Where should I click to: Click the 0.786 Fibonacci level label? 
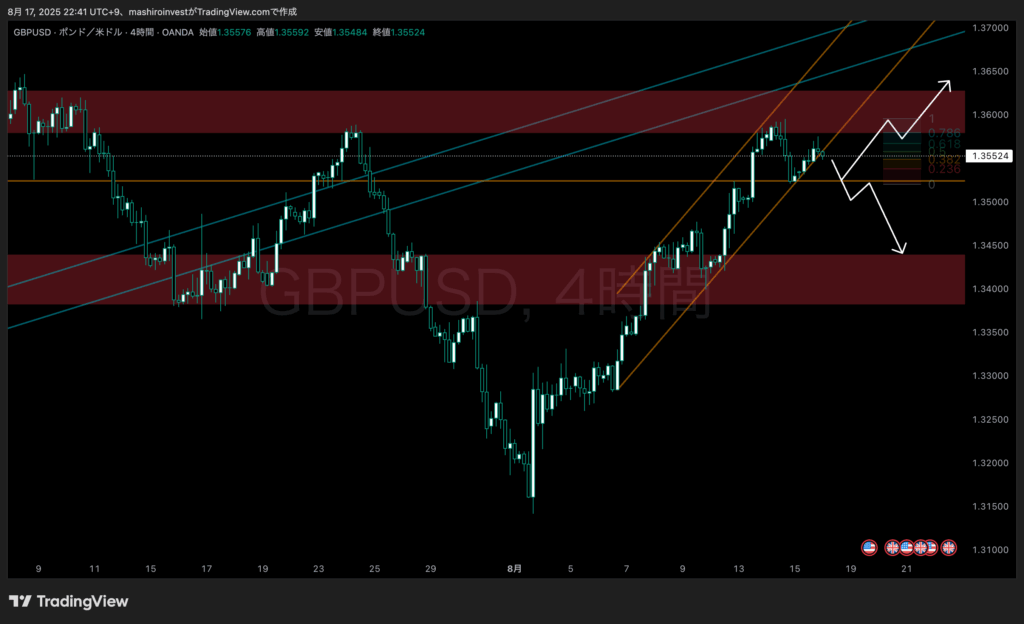pyautogui.click(x=944, y=133)
